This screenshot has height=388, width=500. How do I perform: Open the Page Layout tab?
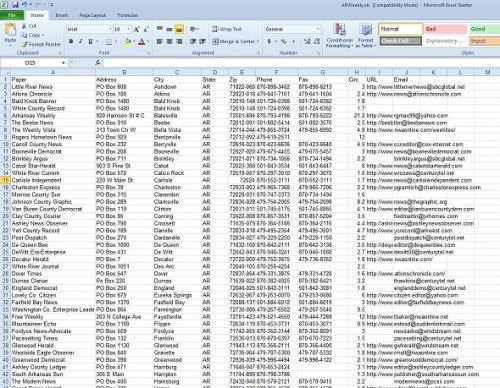click(92, 15)
